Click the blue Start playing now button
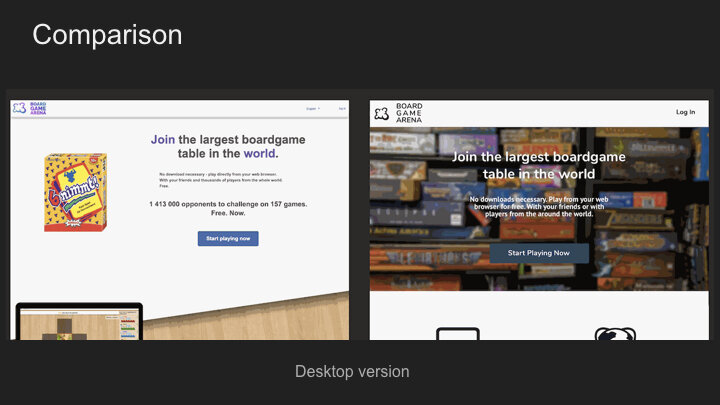The image size is (720, 405). pyautogui.click(x=228, y=239)
